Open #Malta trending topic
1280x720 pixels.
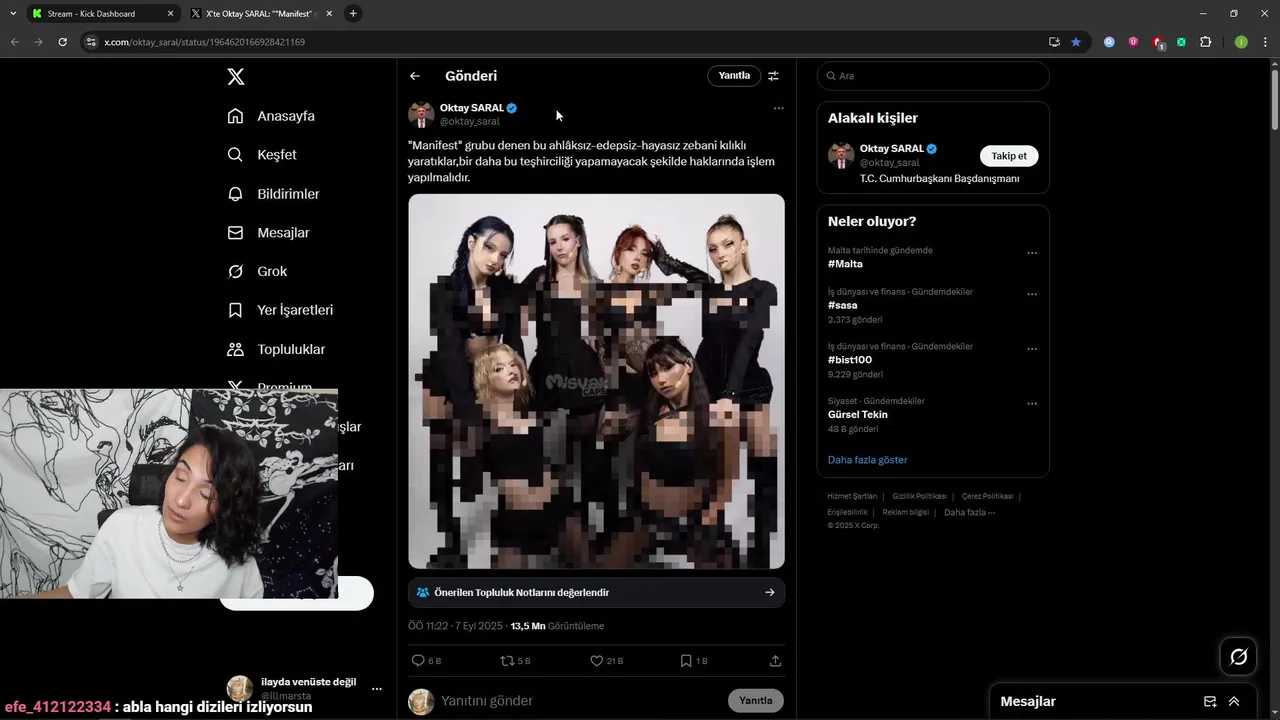tap(845, 264)
